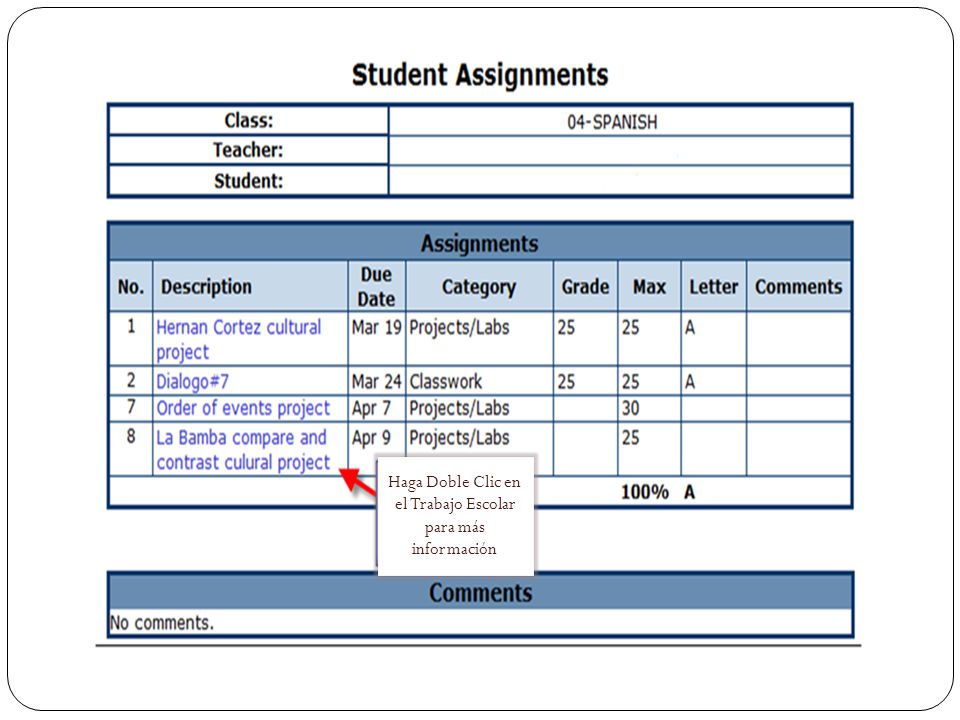960x720 pixels.
Task: Click Projects/Labs in the Order of events row
Action: [x=459, y=408]
